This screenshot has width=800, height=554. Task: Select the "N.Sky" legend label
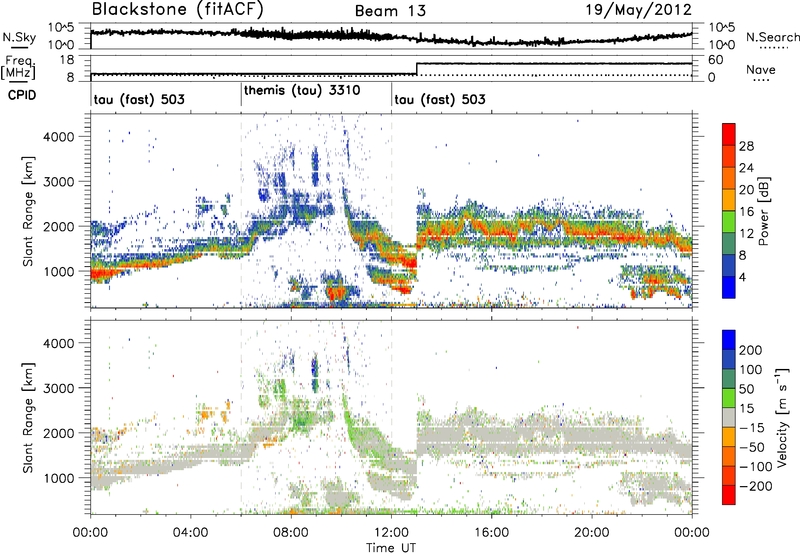coord(19,37)
